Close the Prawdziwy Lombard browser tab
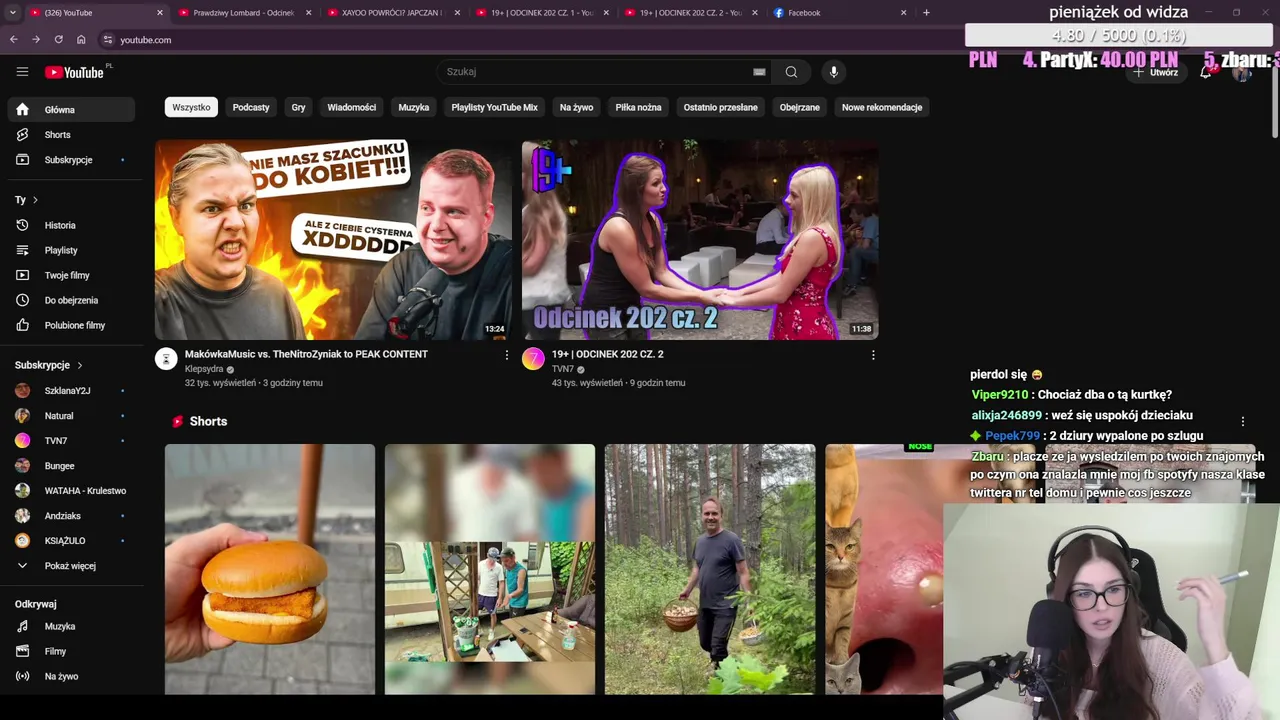Viewport: 1280px width, 720px height. [x=308, y=13]
